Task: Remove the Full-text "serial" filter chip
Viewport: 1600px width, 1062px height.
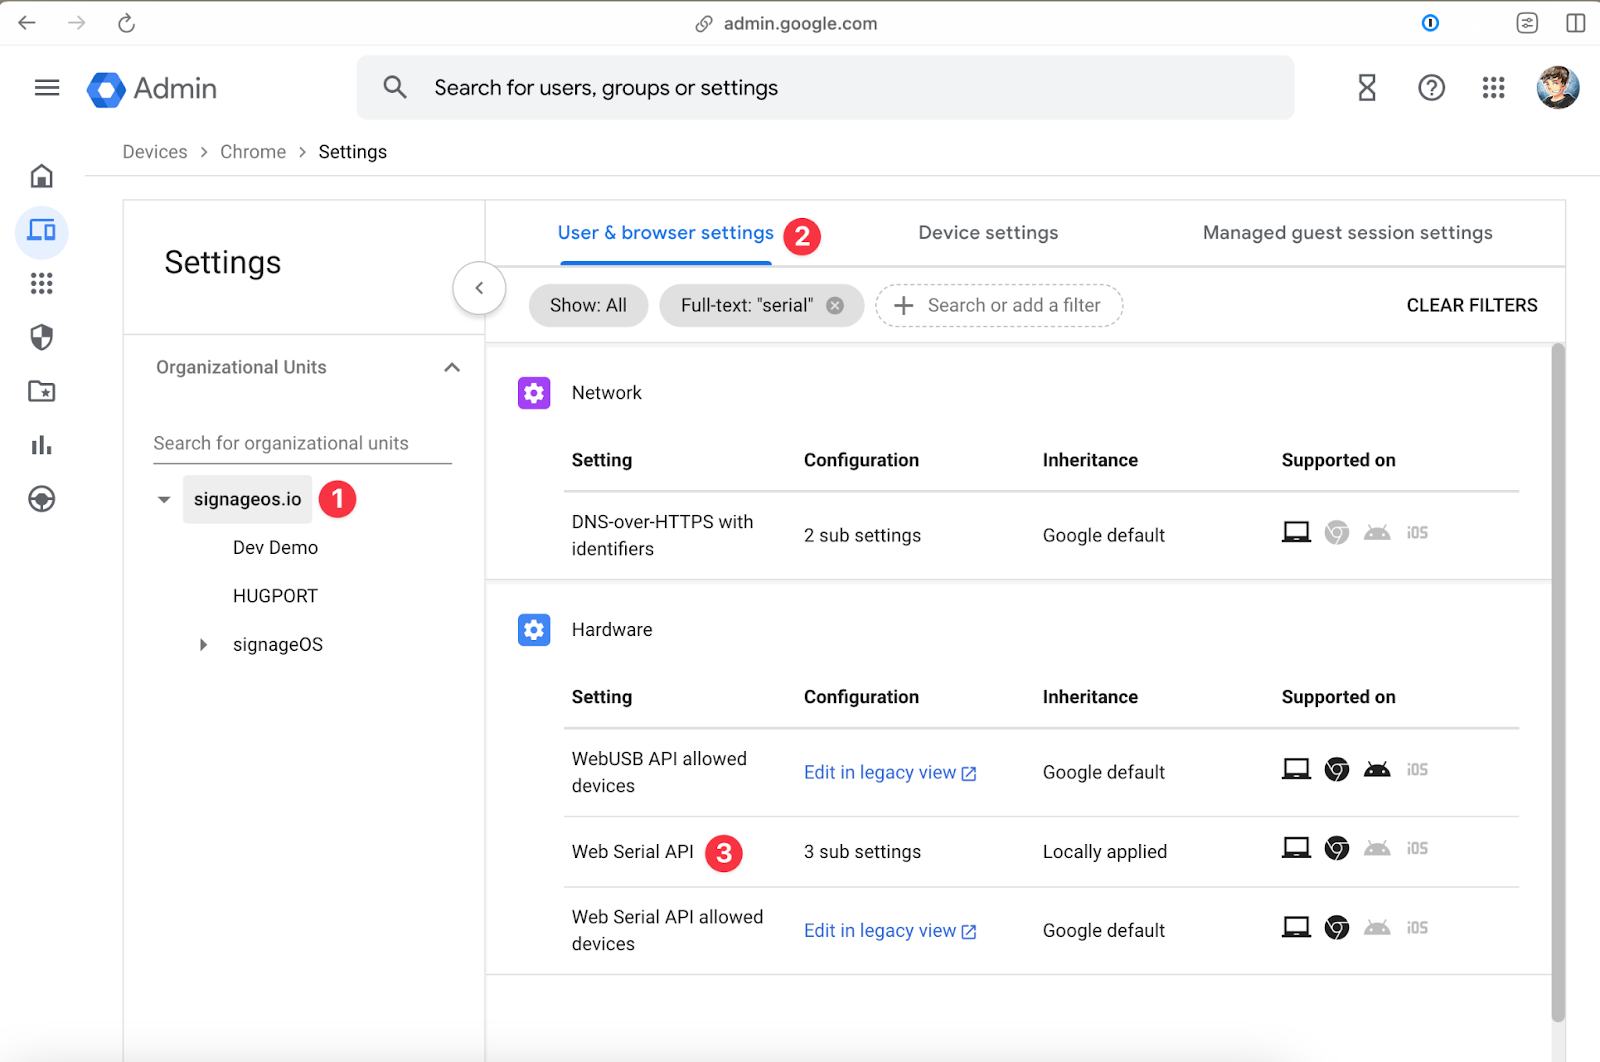Action: click(835, 306)
